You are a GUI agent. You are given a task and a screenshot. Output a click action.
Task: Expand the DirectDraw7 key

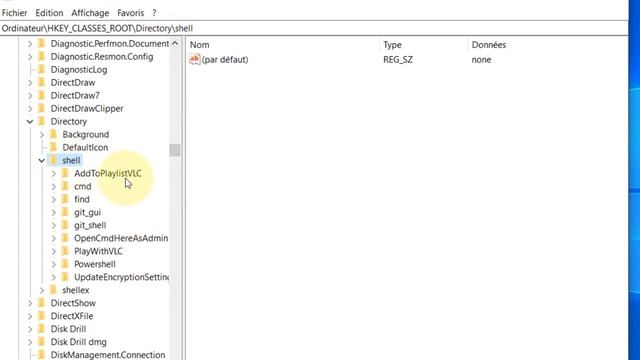[x=30, y=96]
